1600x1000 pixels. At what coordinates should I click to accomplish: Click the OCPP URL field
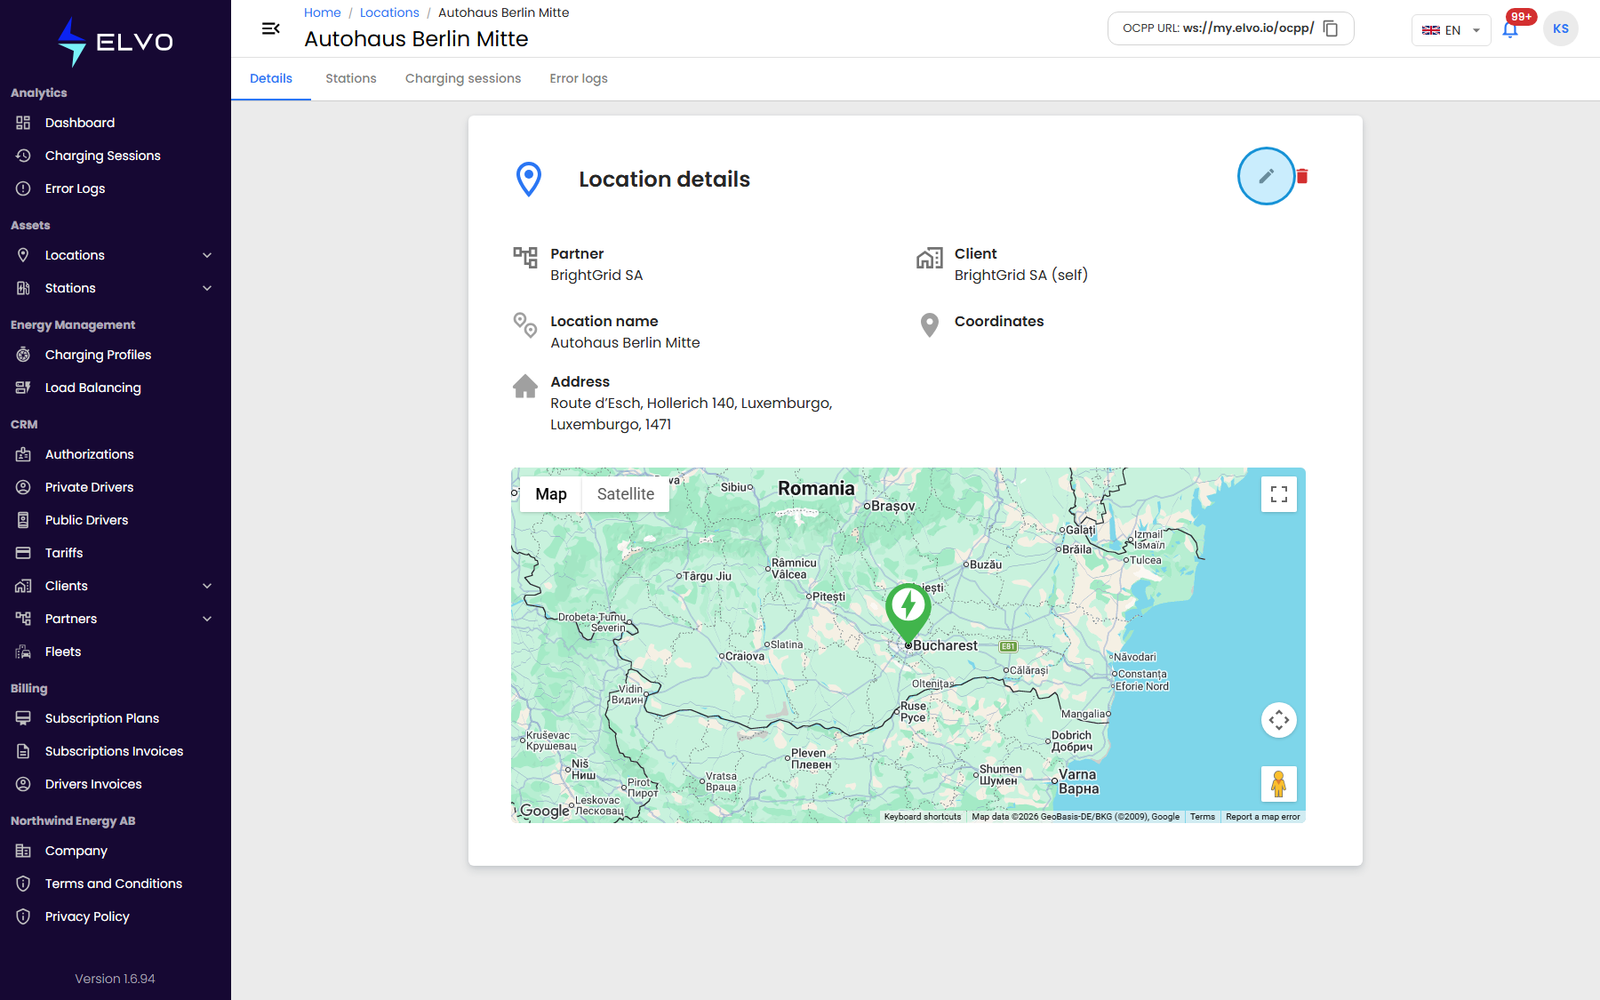click(x=1230, y=29)
